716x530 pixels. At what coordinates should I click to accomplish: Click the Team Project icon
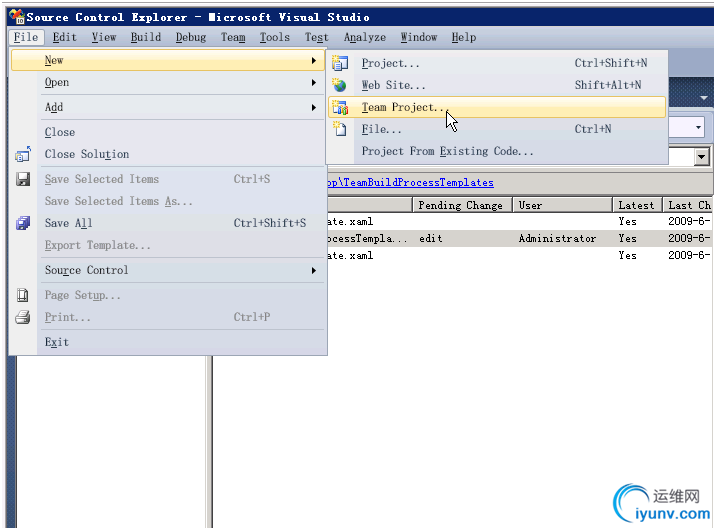pyautogui.click(x=340, y=107)
